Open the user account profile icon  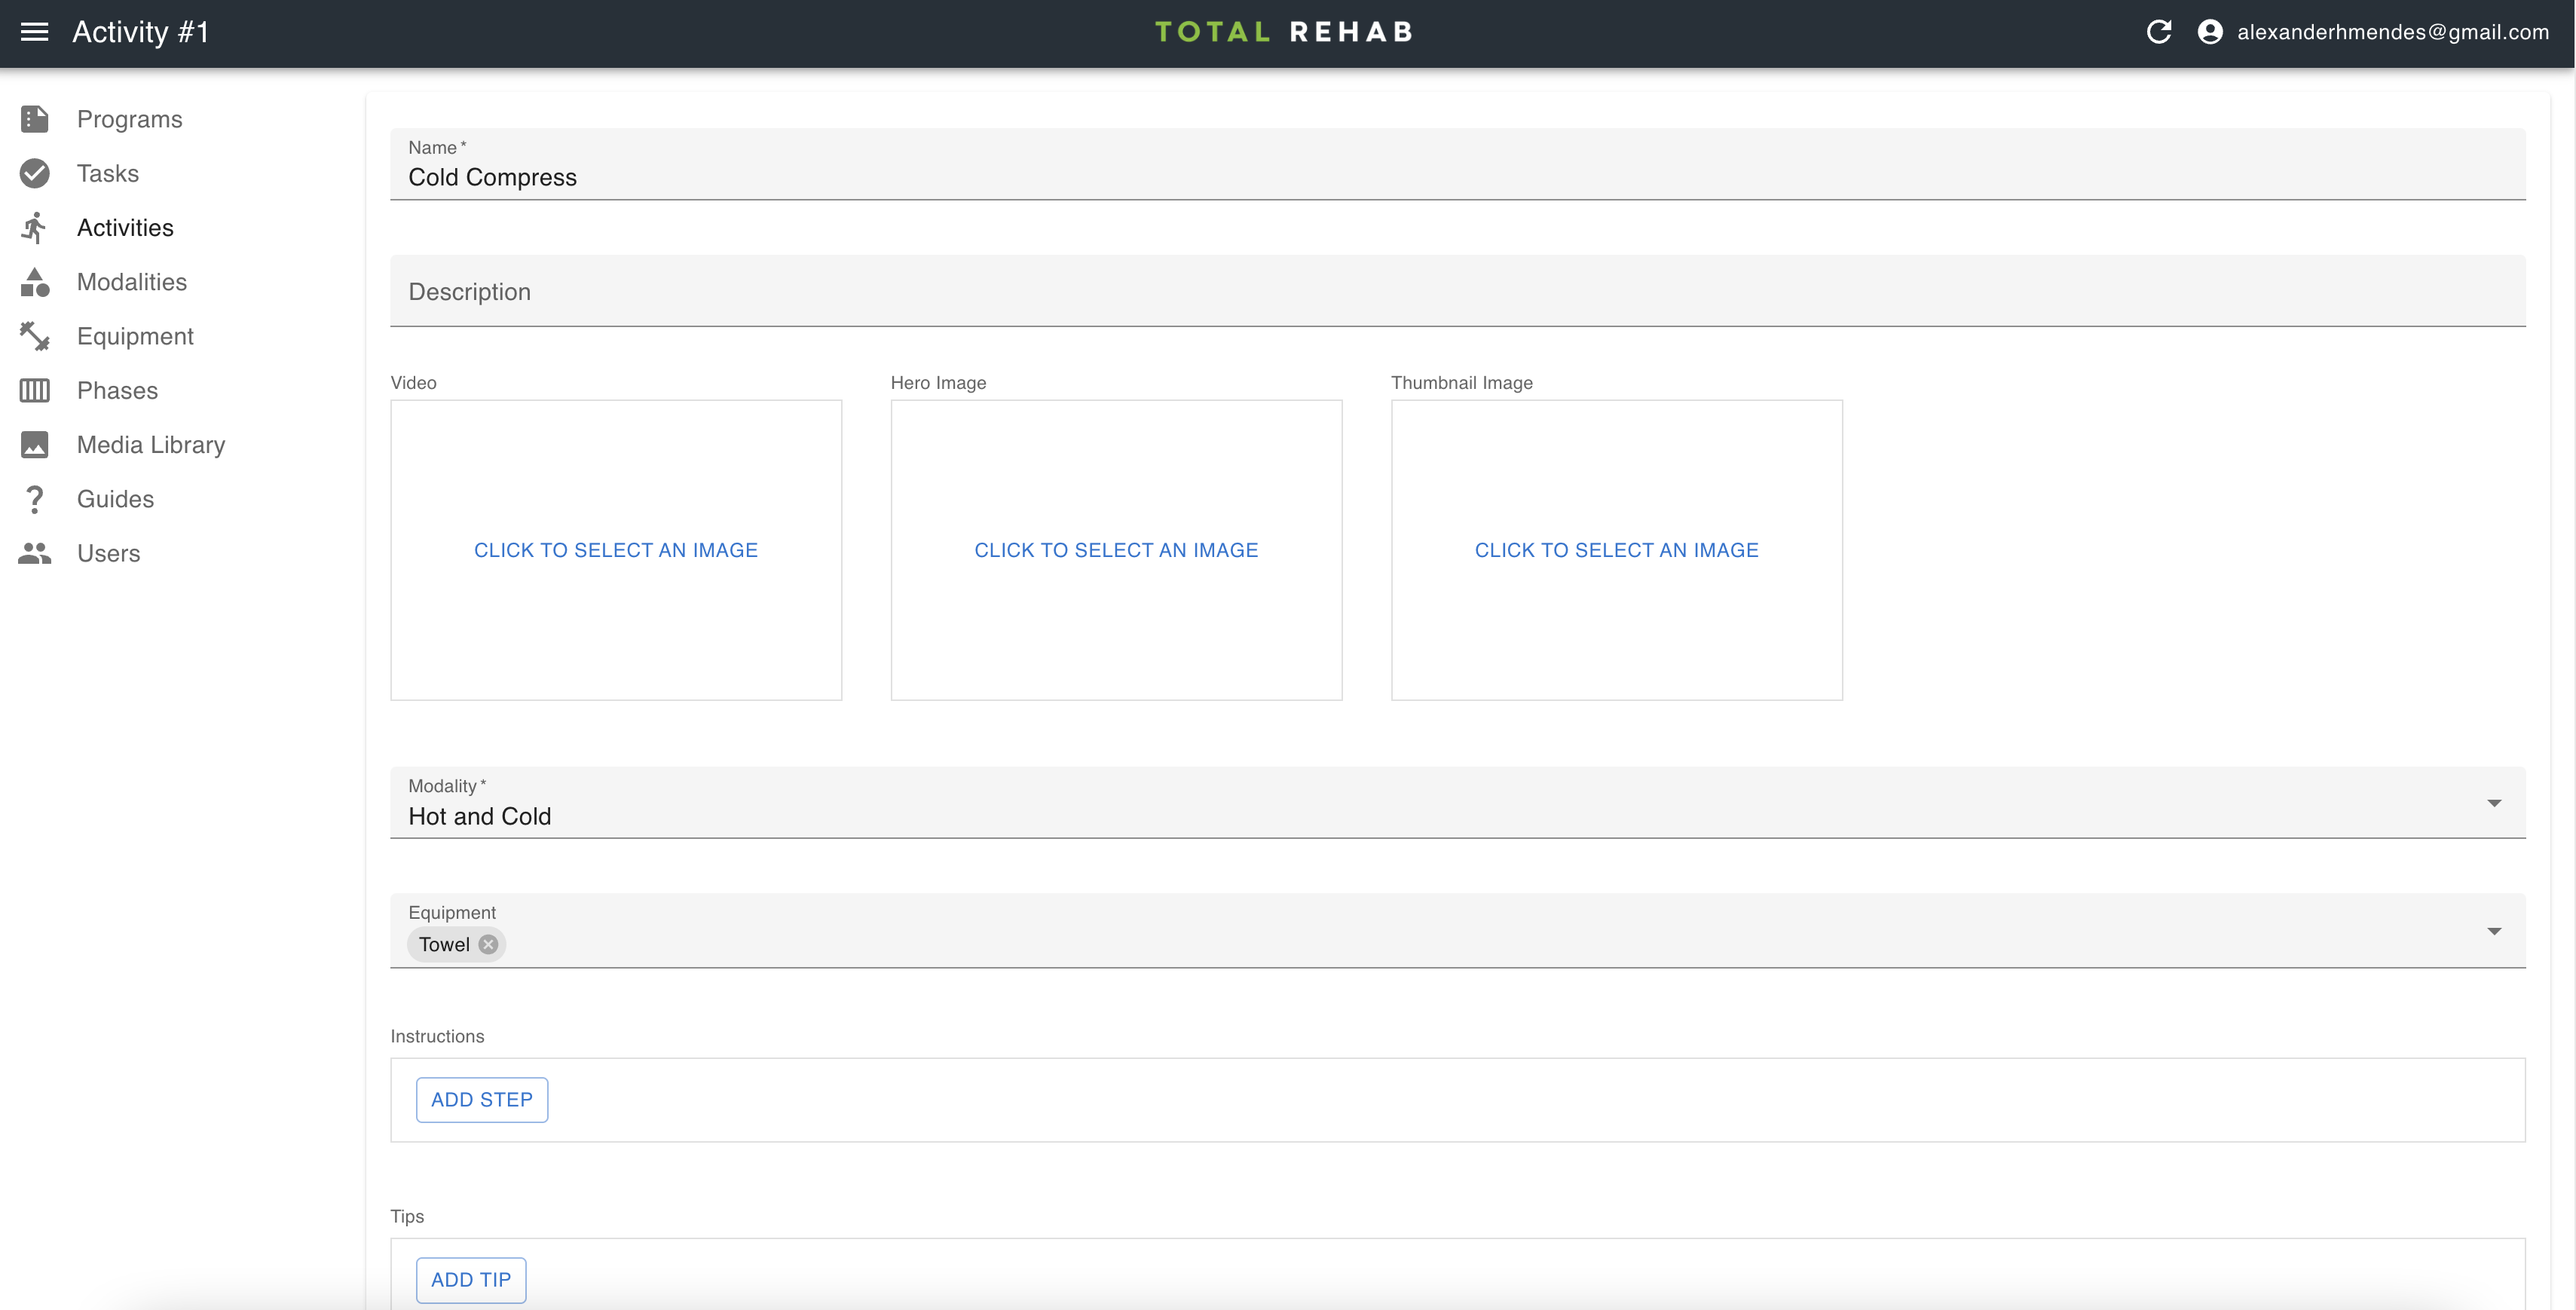click(2210, 32)
